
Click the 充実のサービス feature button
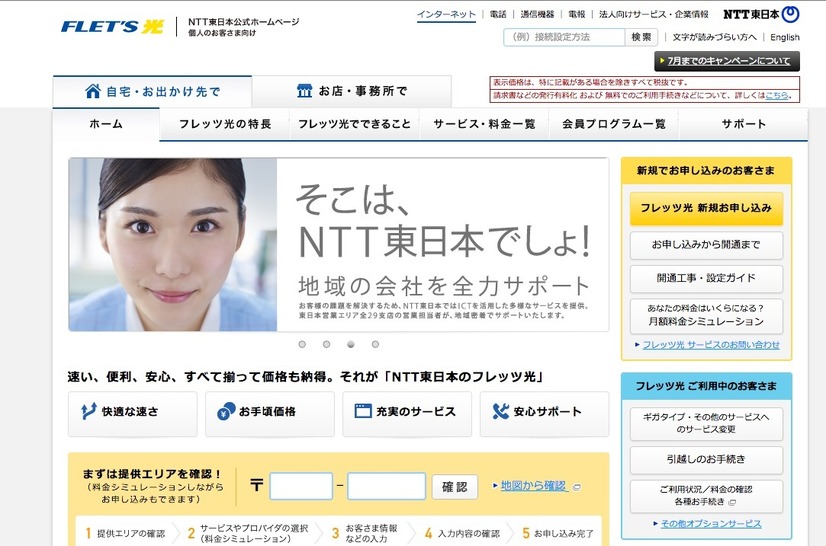point(407,413)
